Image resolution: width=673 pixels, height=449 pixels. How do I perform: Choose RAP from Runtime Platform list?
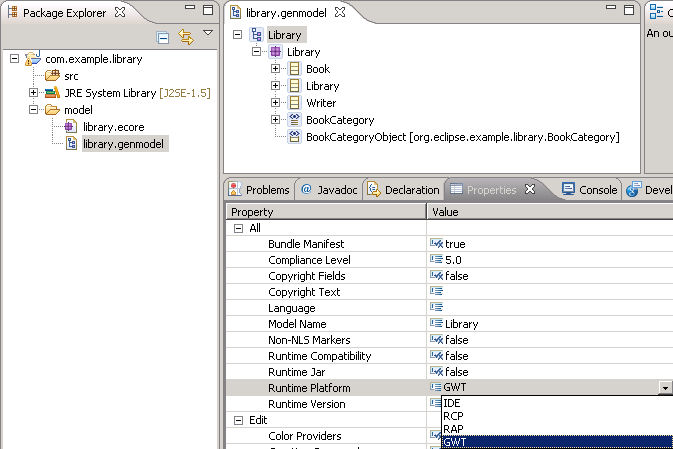point(557,429)
